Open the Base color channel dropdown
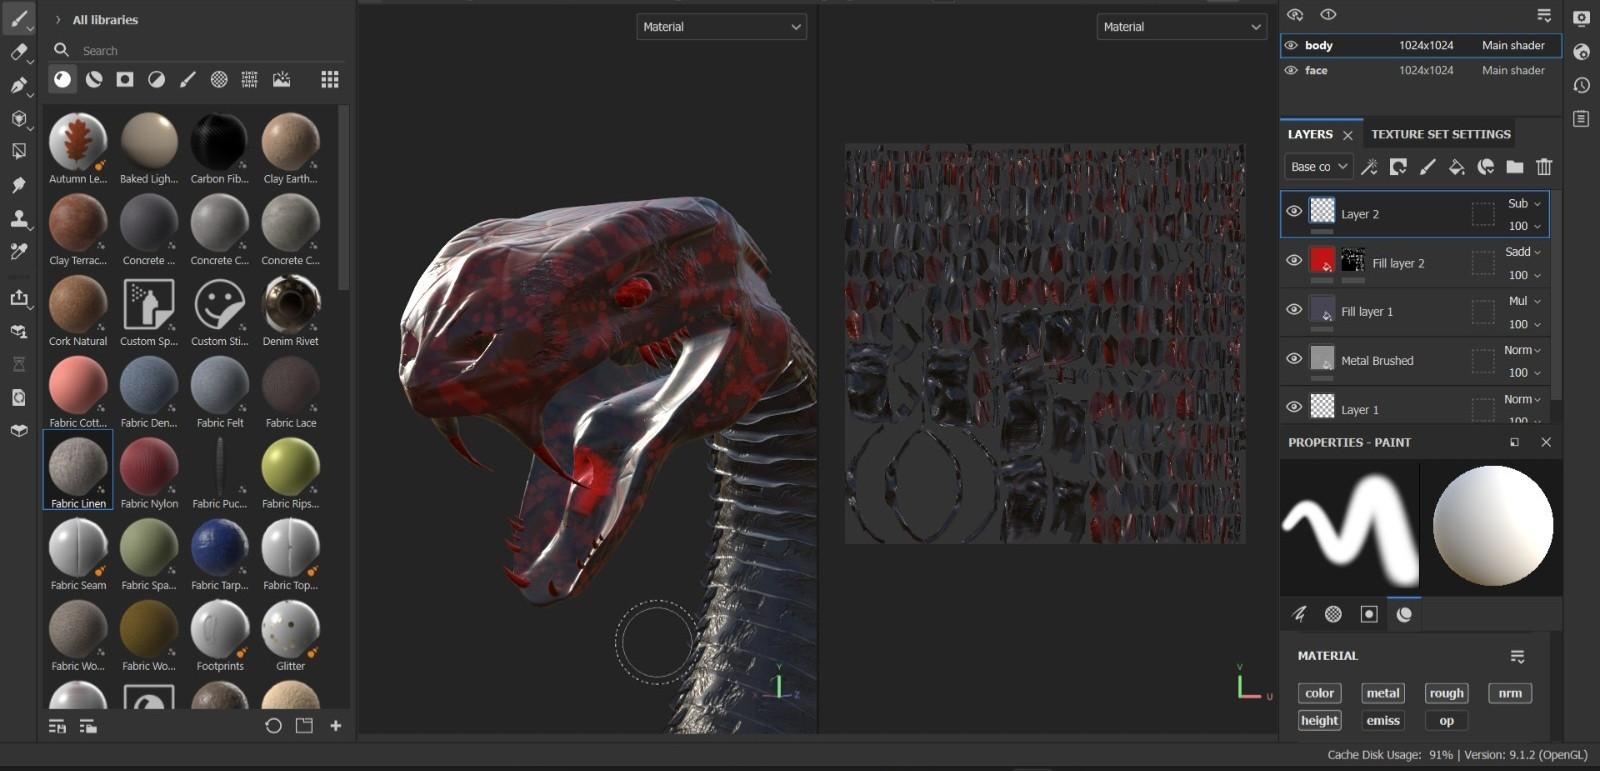Viewport: 1600px width, 771px height. click(x=1319, y=167)
